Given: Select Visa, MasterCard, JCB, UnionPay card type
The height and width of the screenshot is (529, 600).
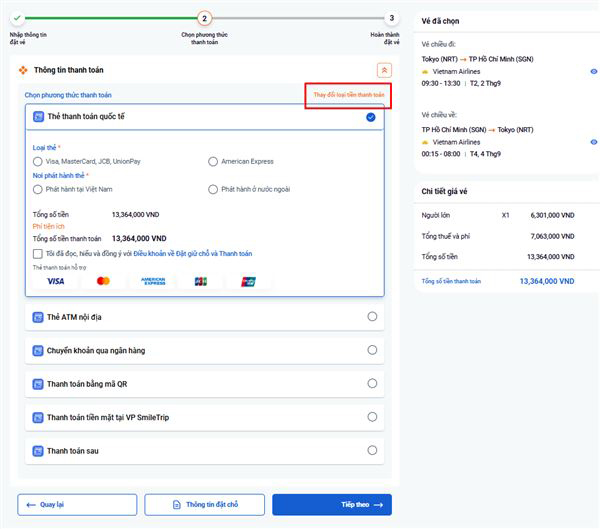Looking at the screenshot, I should 38,161.
